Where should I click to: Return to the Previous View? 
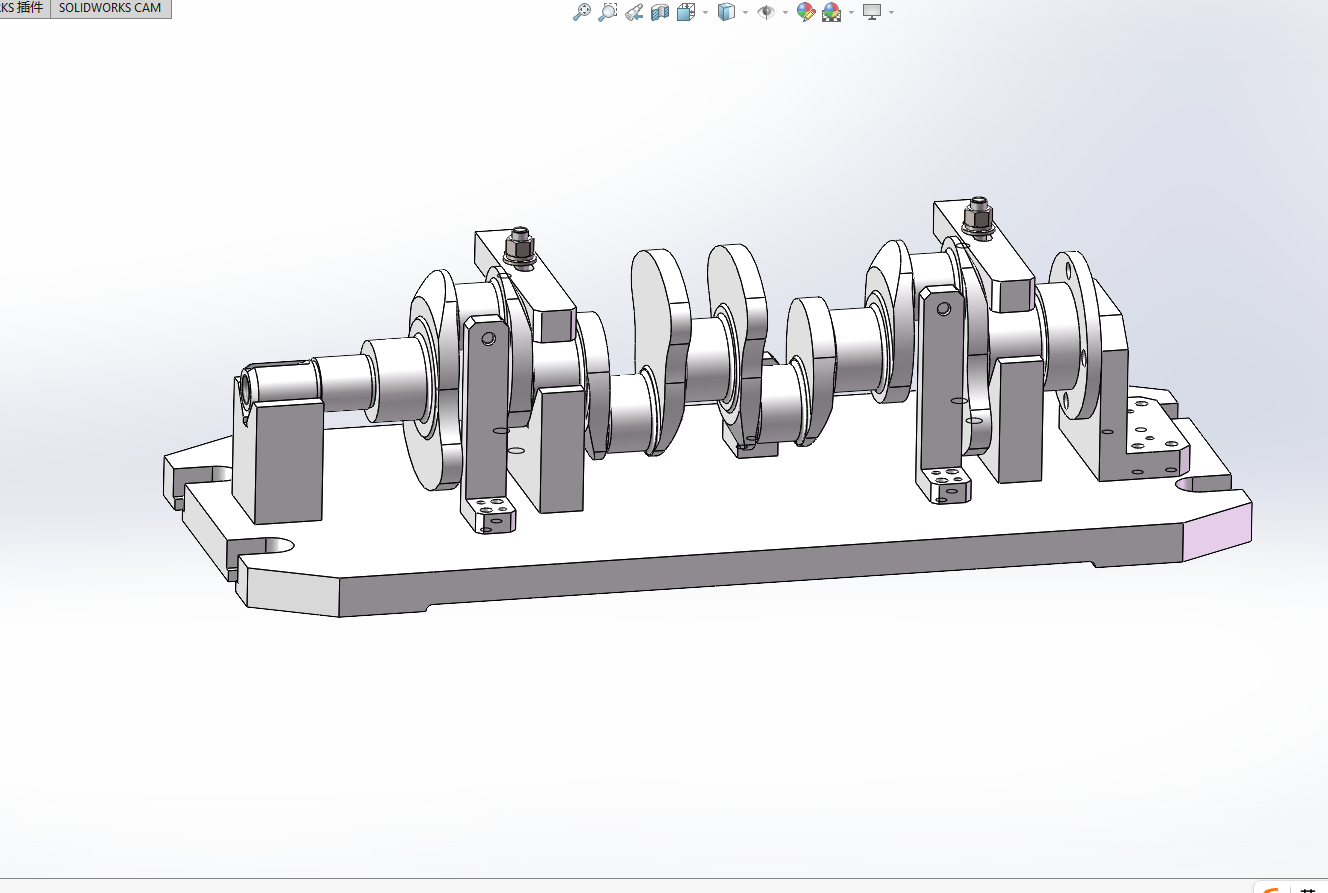(633, 12)
